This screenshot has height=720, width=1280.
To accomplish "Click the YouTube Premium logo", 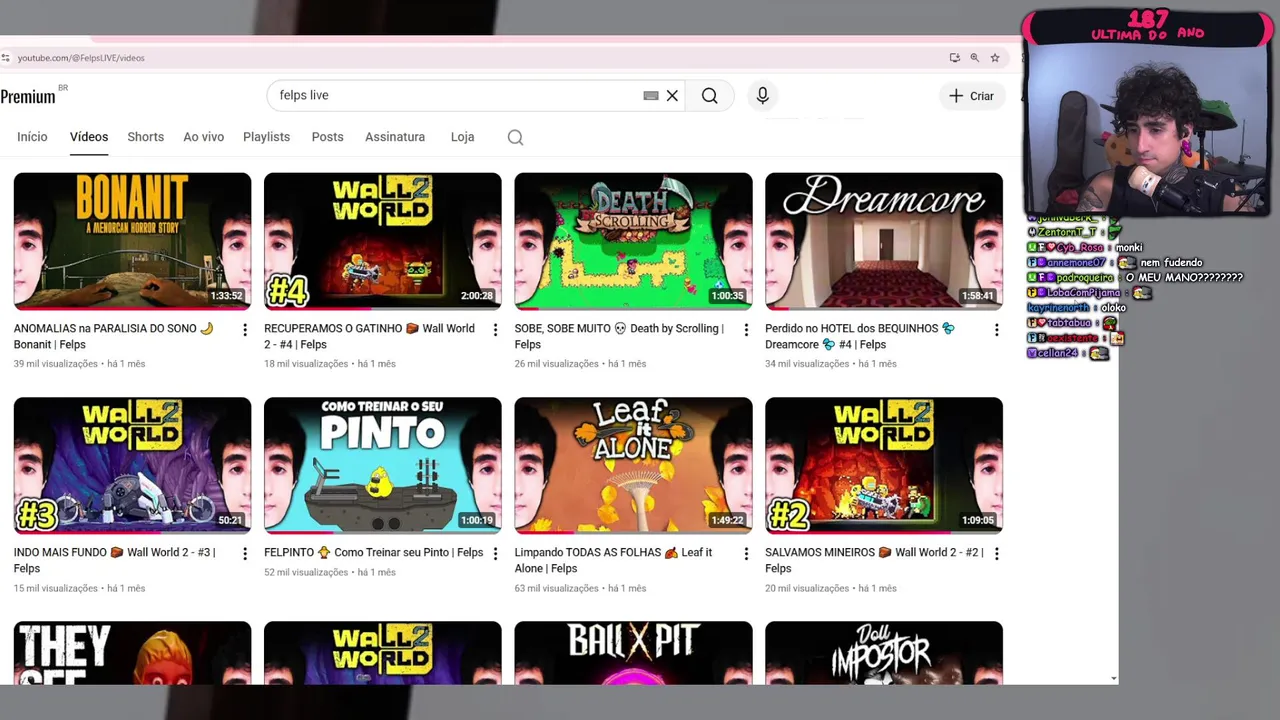I will pyautogui.click(x=30, y=96).
